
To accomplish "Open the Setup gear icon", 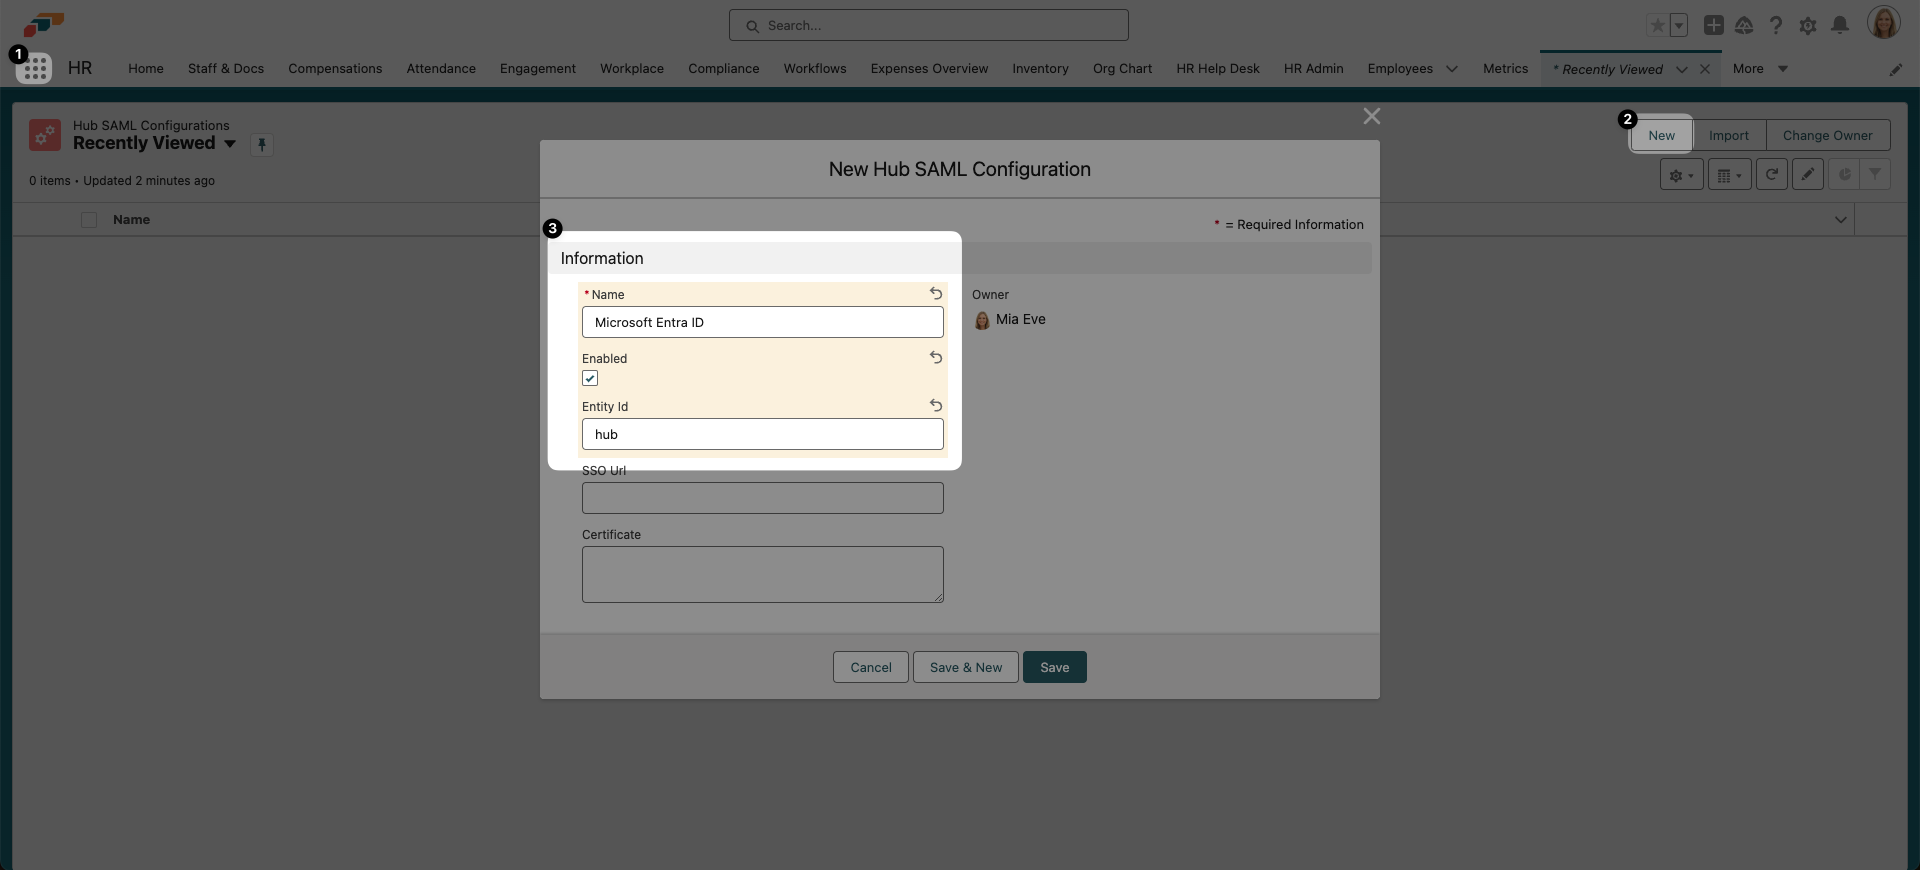I will 1807,25.
